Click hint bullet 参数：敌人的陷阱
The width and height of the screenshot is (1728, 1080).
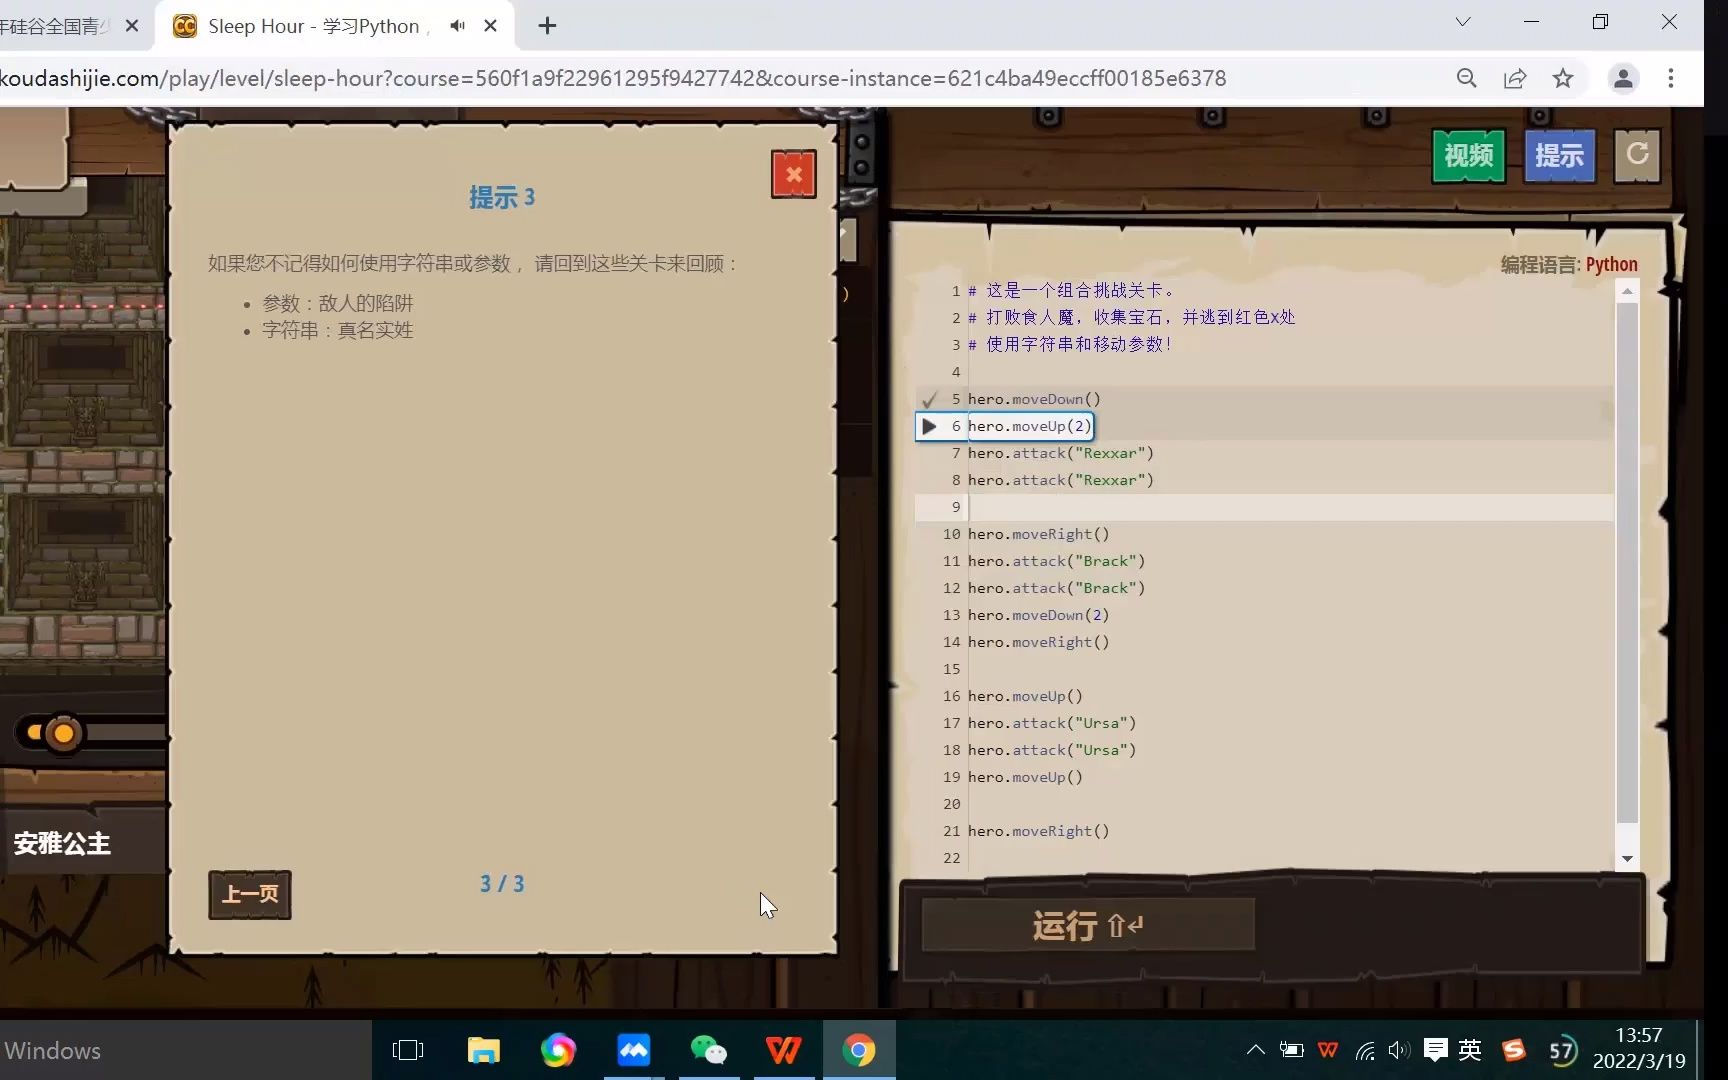pos(337,303)
